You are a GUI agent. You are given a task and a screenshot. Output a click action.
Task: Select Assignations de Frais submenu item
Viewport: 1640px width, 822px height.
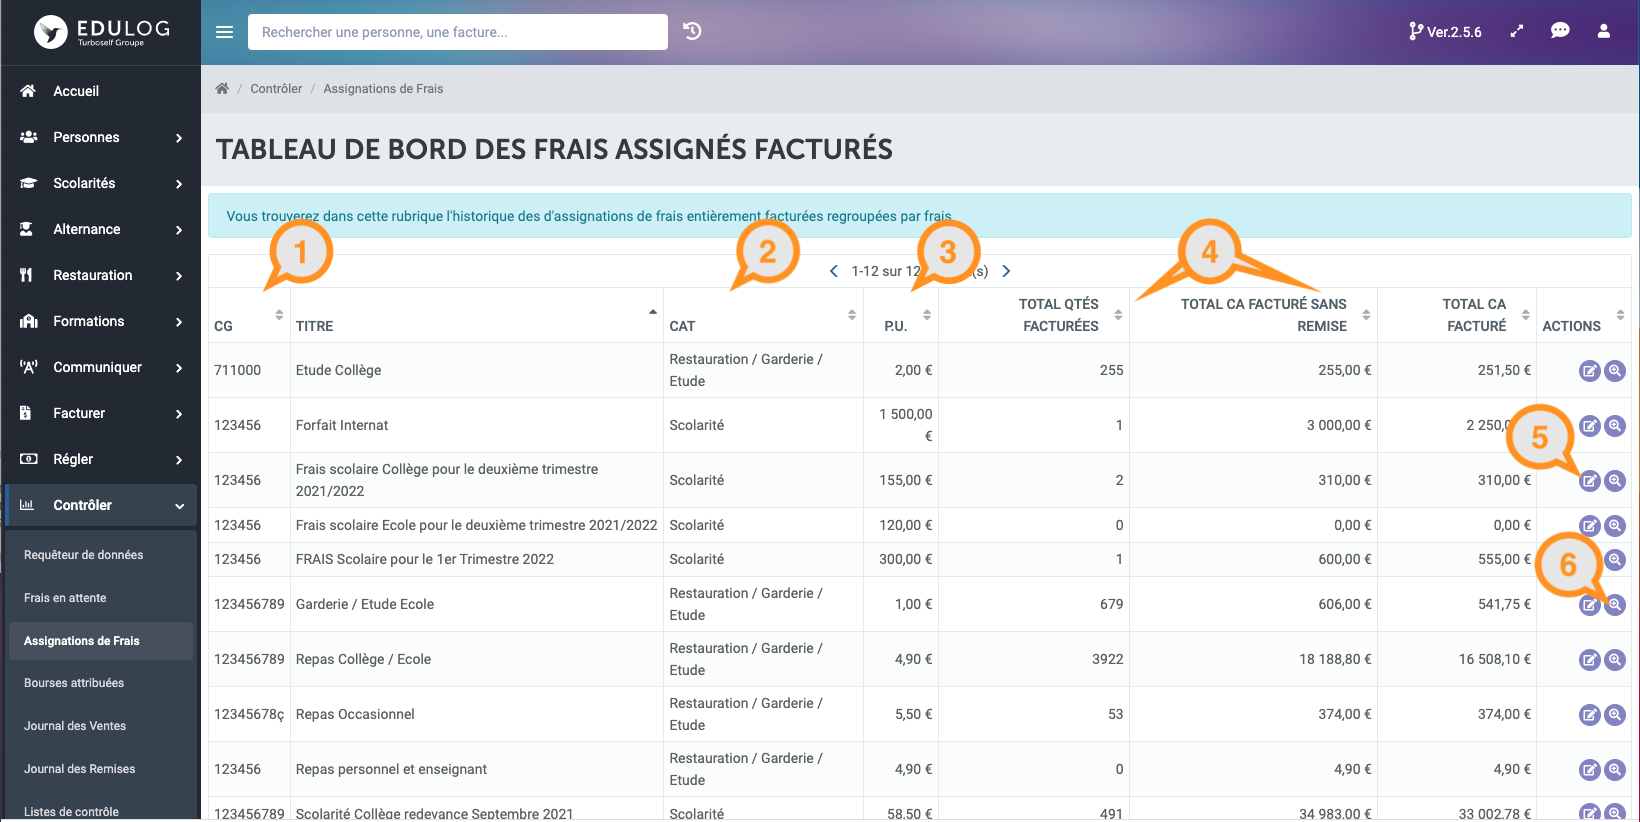tap(100, 641)
